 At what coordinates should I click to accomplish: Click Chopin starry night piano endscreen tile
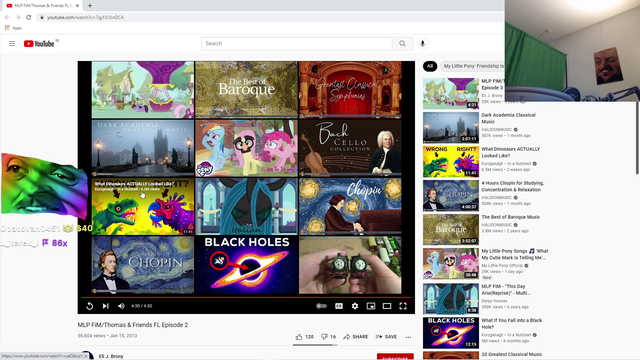(350, 207)
